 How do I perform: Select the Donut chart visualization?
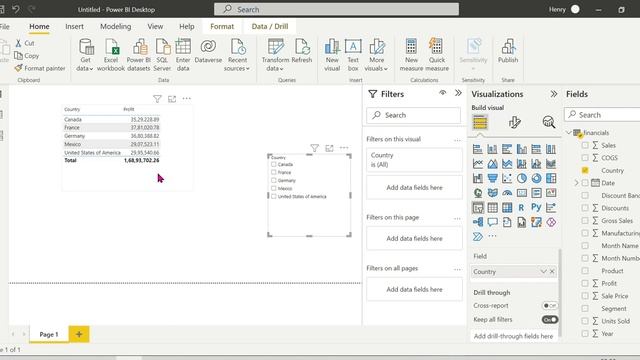(536, 178)
